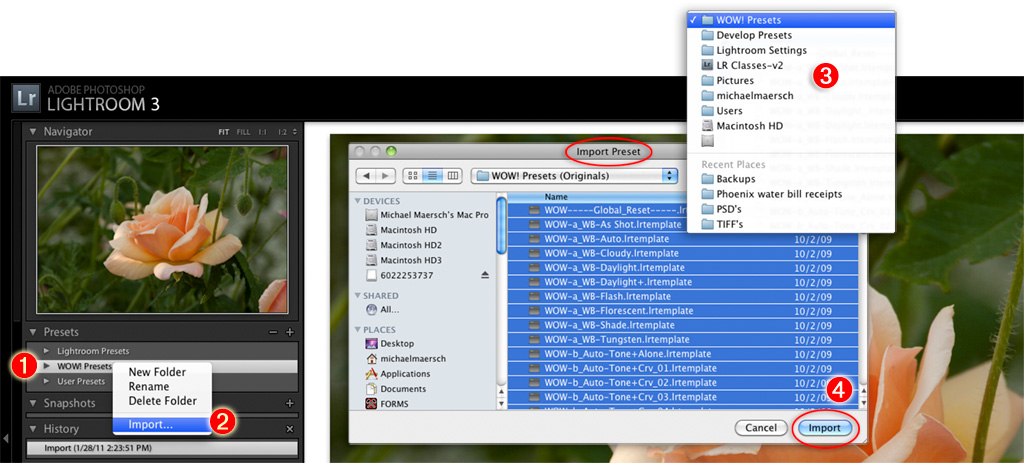Switch dialog to list view
Viewport: 1024px width, 463px height.
(x=432, y=176)
